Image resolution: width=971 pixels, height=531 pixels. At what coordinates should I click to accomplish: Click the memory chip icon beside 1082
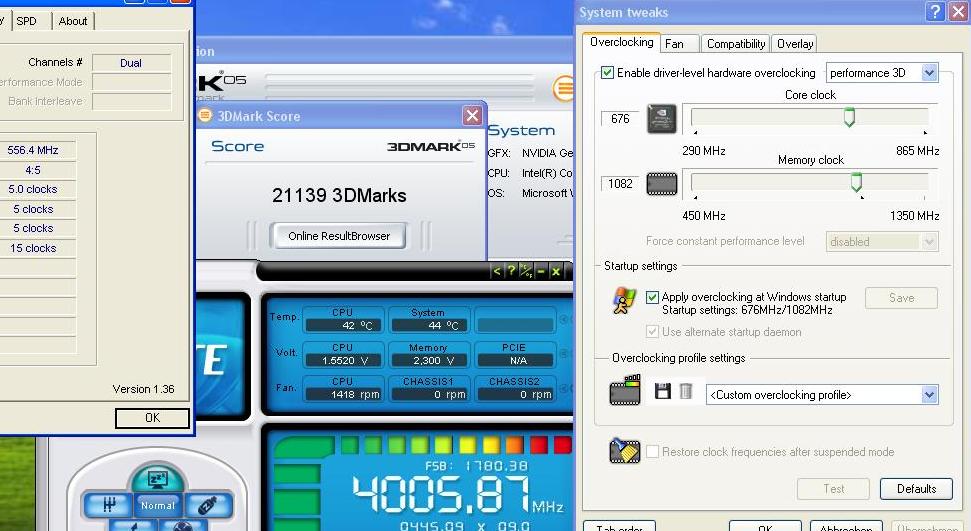(661, 184)
